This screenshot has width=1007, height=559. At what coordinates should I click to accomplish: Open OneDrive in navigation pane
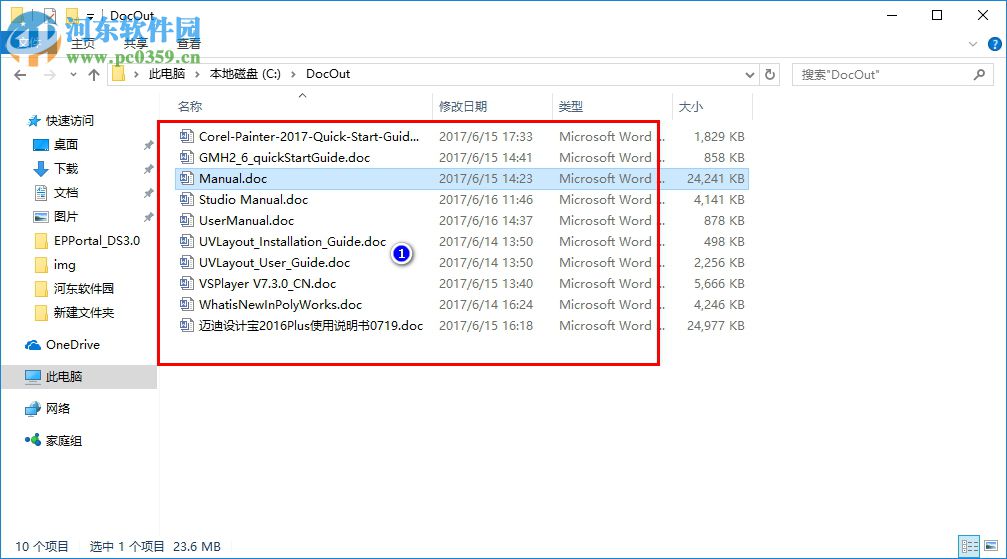click(73, 344)
